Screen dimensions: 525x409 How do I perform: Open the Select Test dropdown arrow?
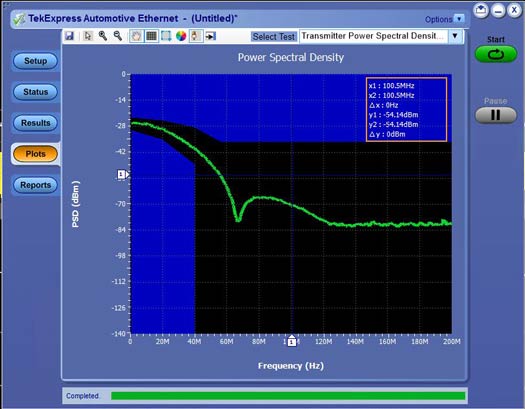tap(455, 36)
